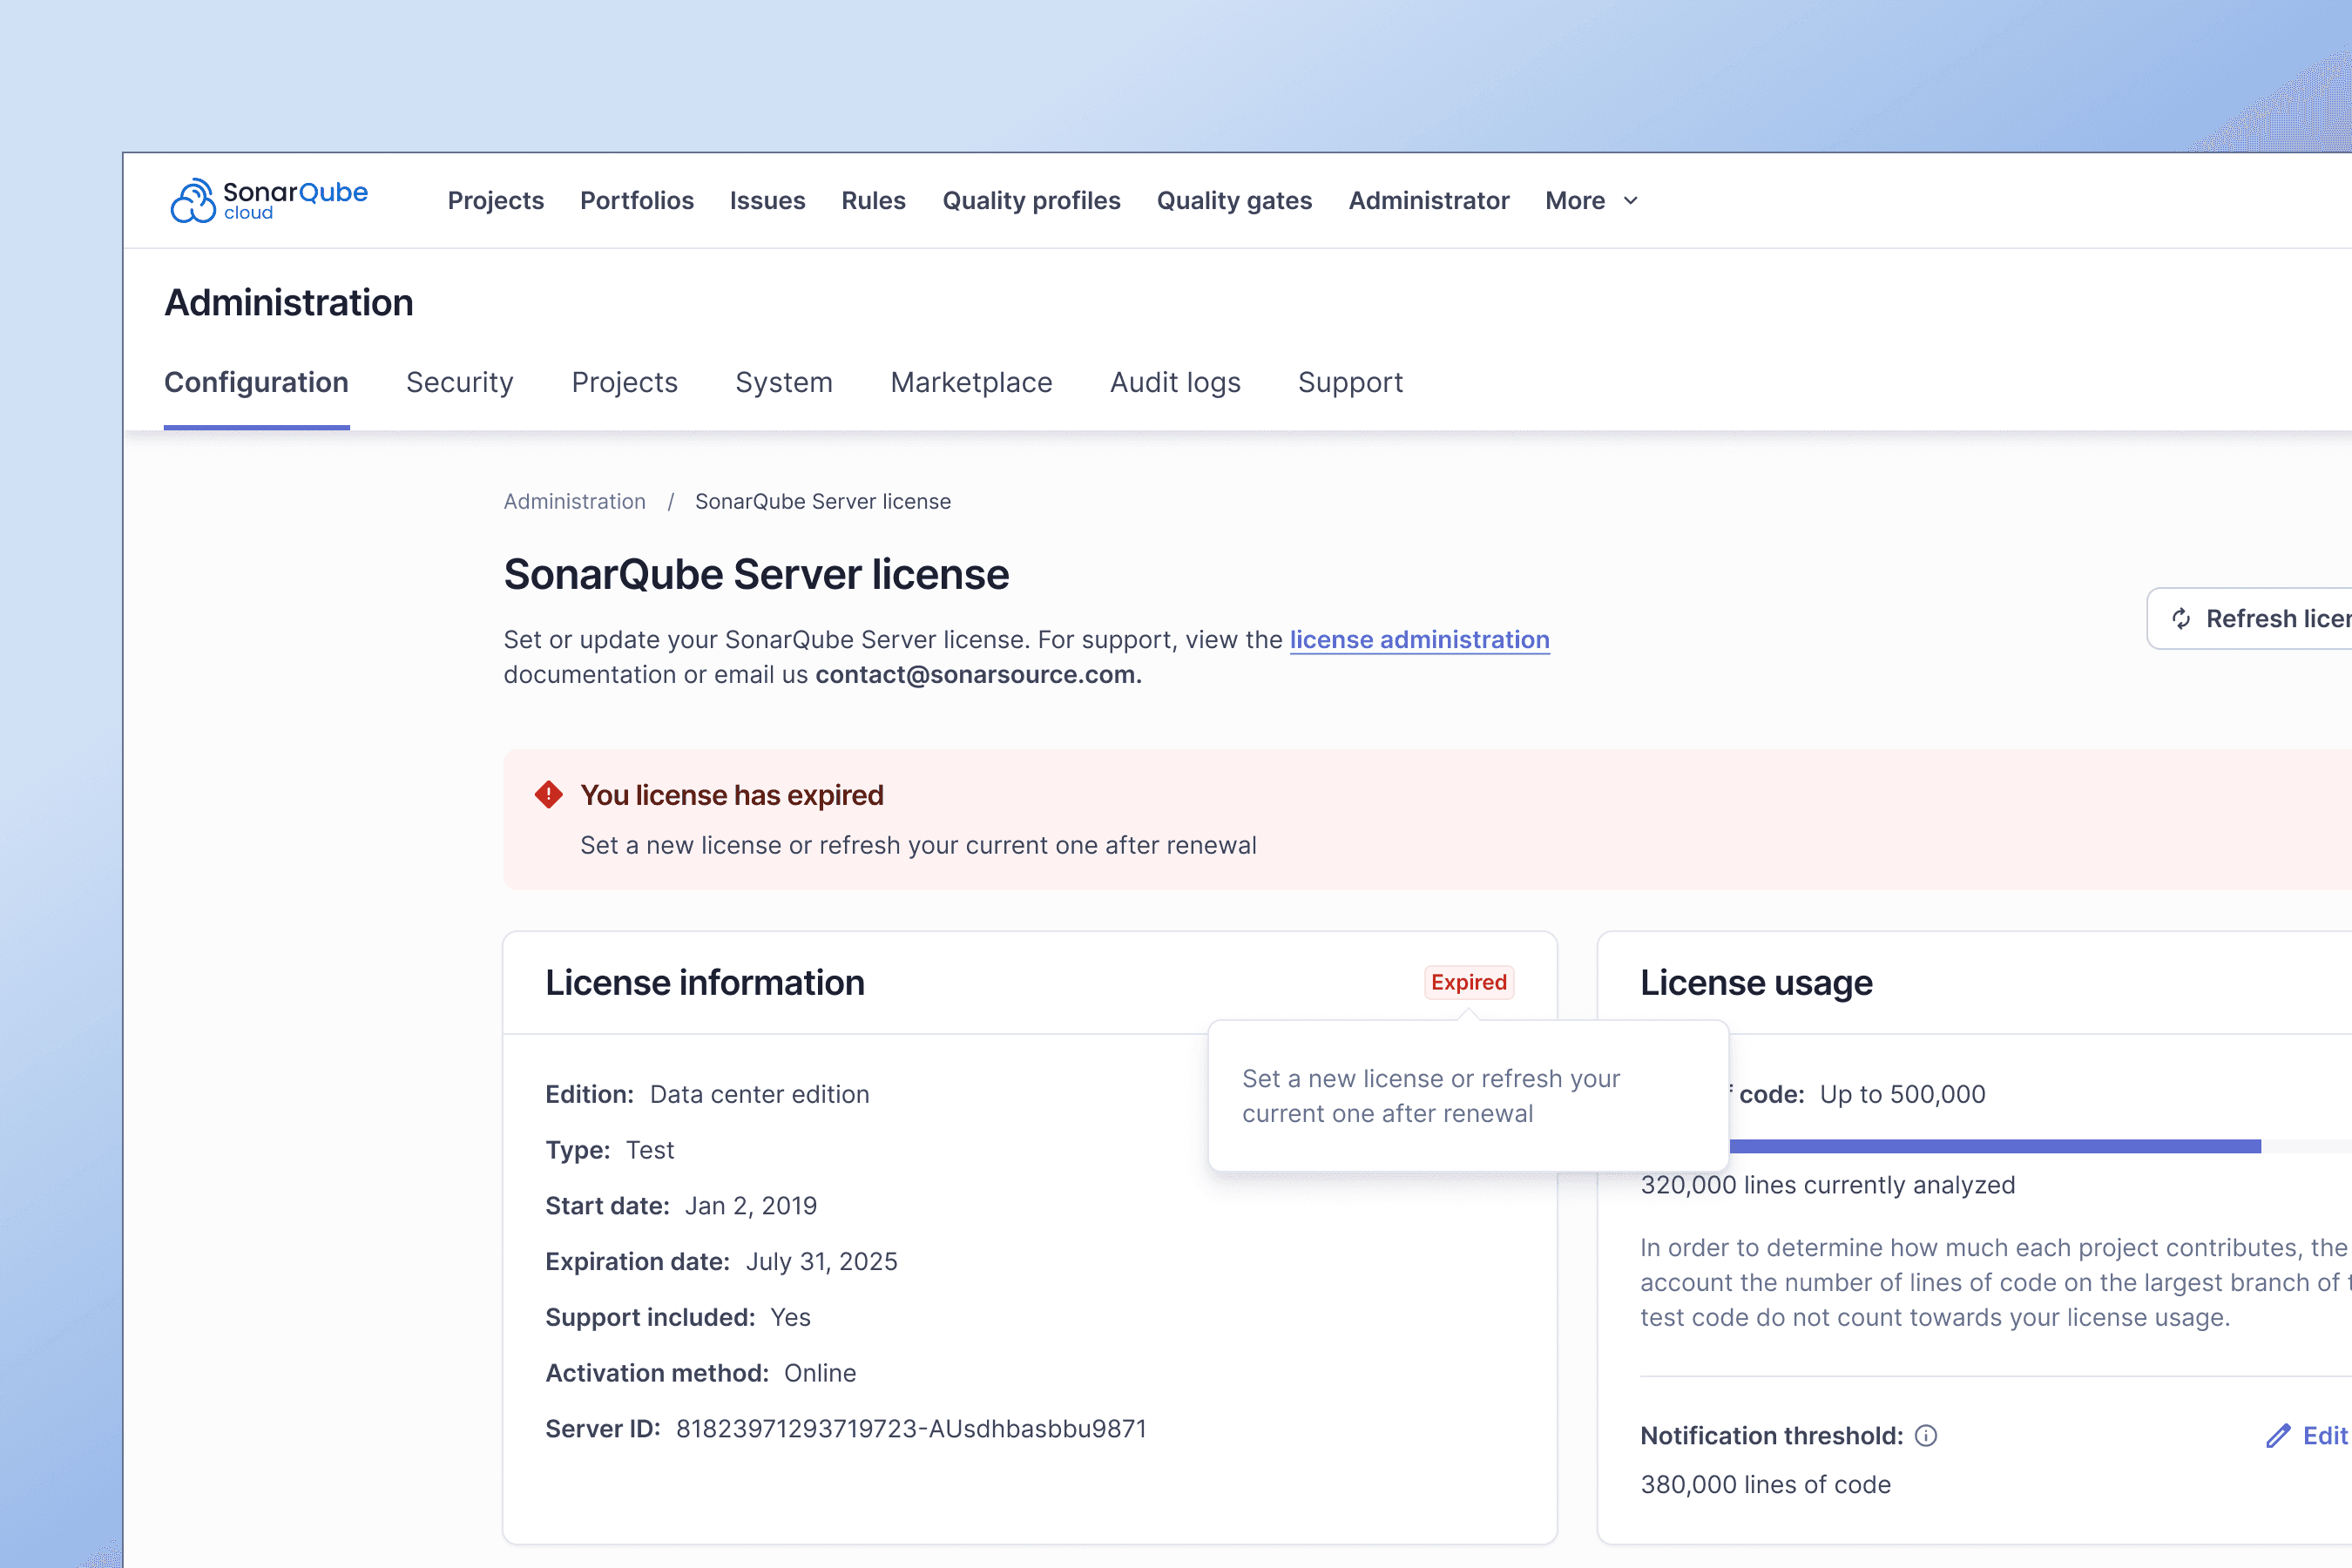Image resolution: width=2352 pixels, height=1568 pixels.
Task: Open the Projects top navigation item
Action: click(x=495, y=201)
